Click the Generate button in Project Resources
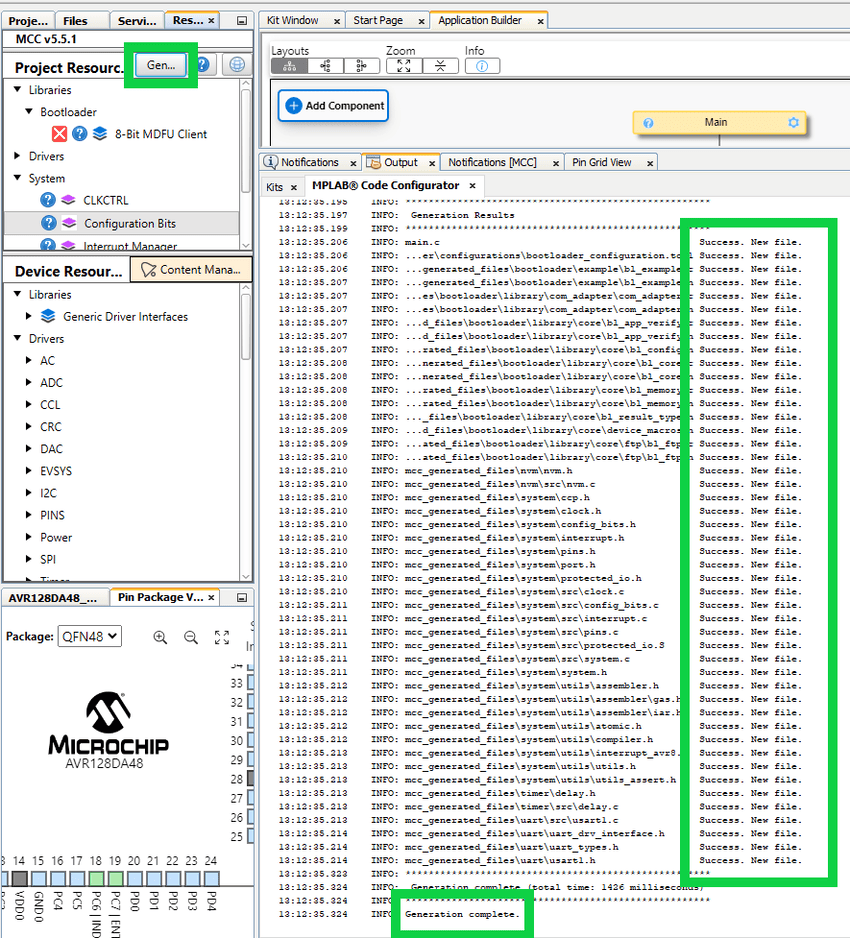850x938 pixels. (x=160, y=64)
